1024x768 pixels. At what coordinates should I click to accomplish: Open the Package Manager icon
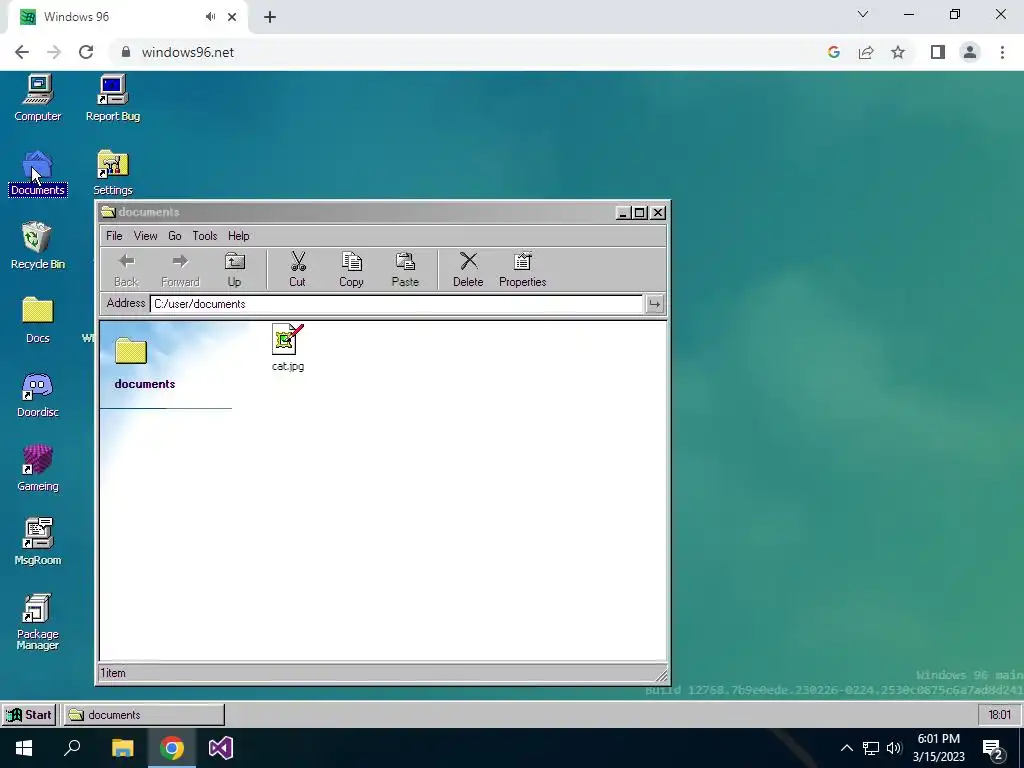tap(37, 622)
